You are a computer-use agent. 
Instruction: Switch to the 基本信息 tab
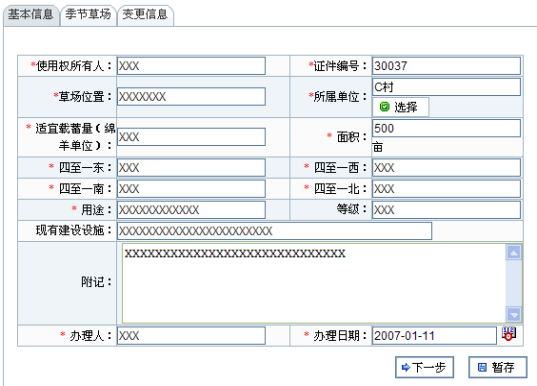[x=31, y=15]
